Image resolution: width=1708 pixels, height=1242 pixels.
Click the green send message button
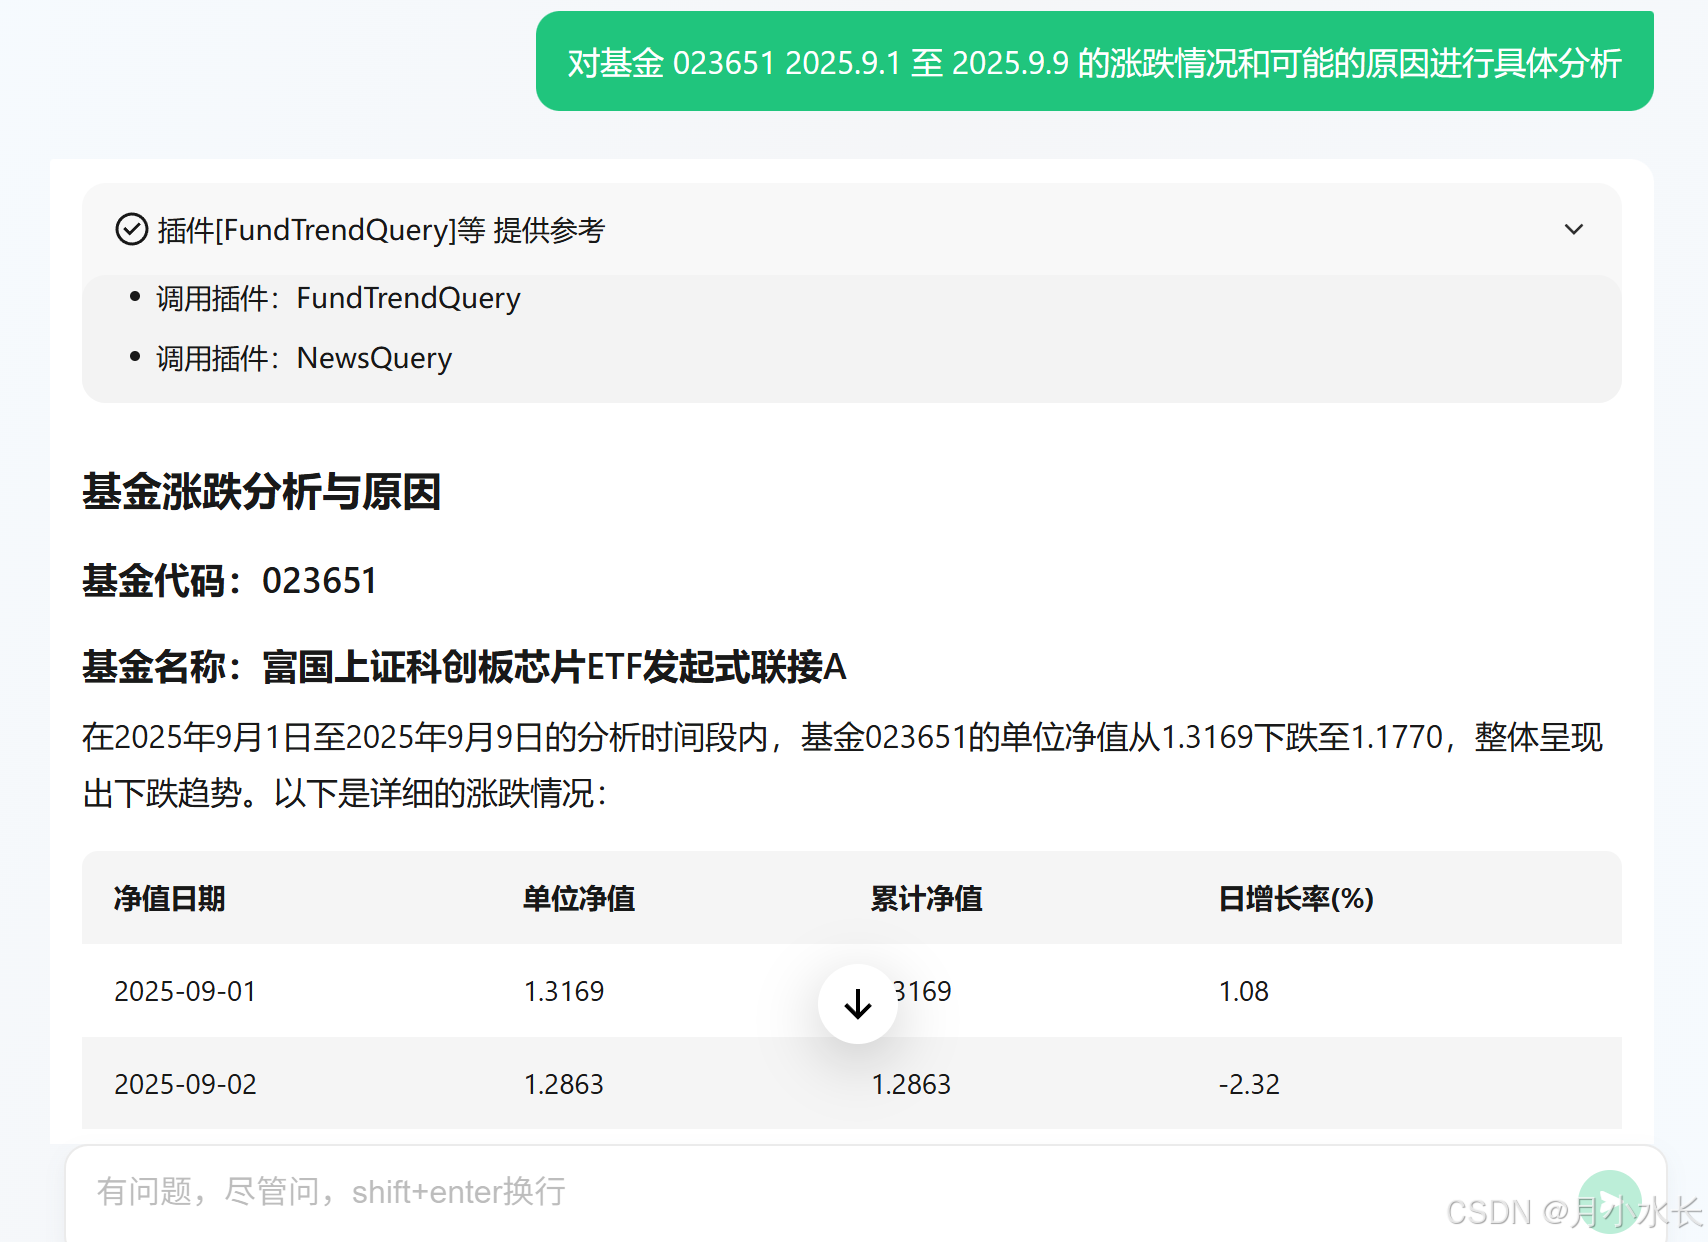[1609, 1201]
